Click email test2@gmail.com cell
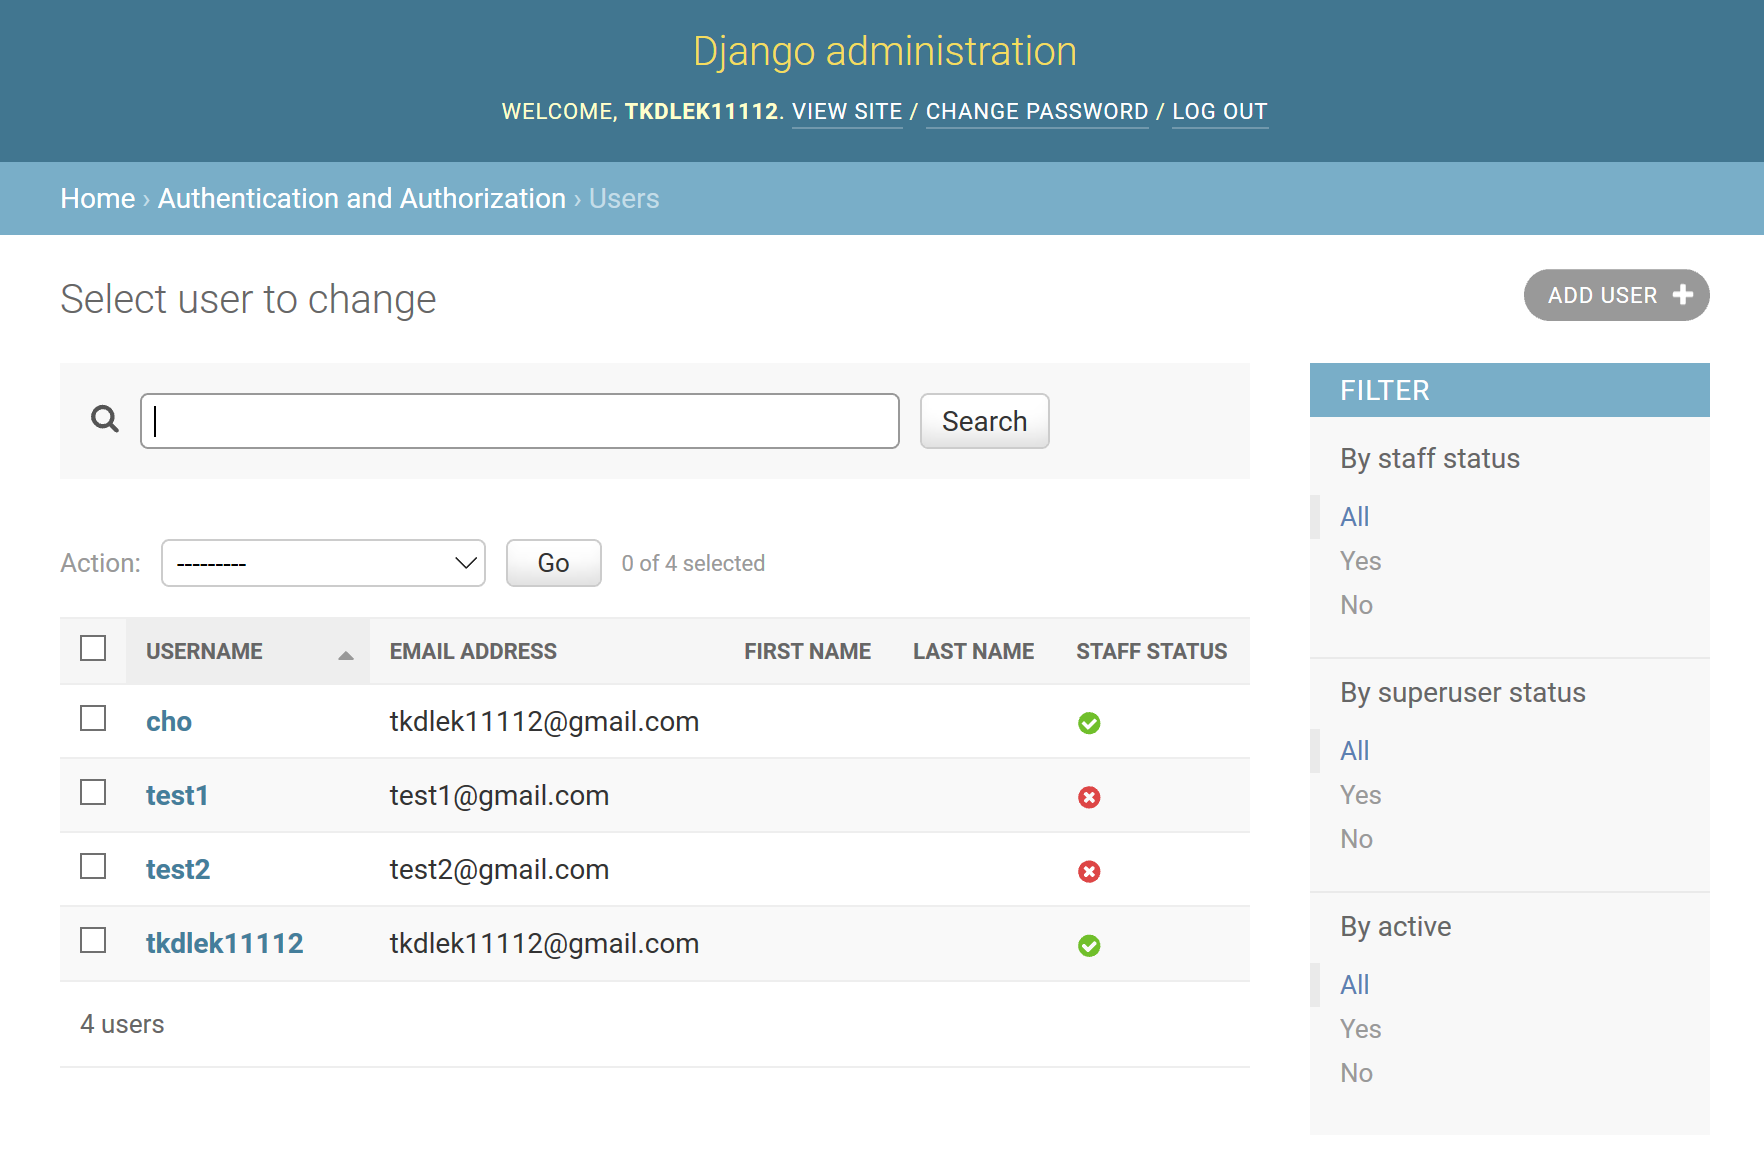Image resolution: width=1764 pixels, height=1149 pixels. 499,869
